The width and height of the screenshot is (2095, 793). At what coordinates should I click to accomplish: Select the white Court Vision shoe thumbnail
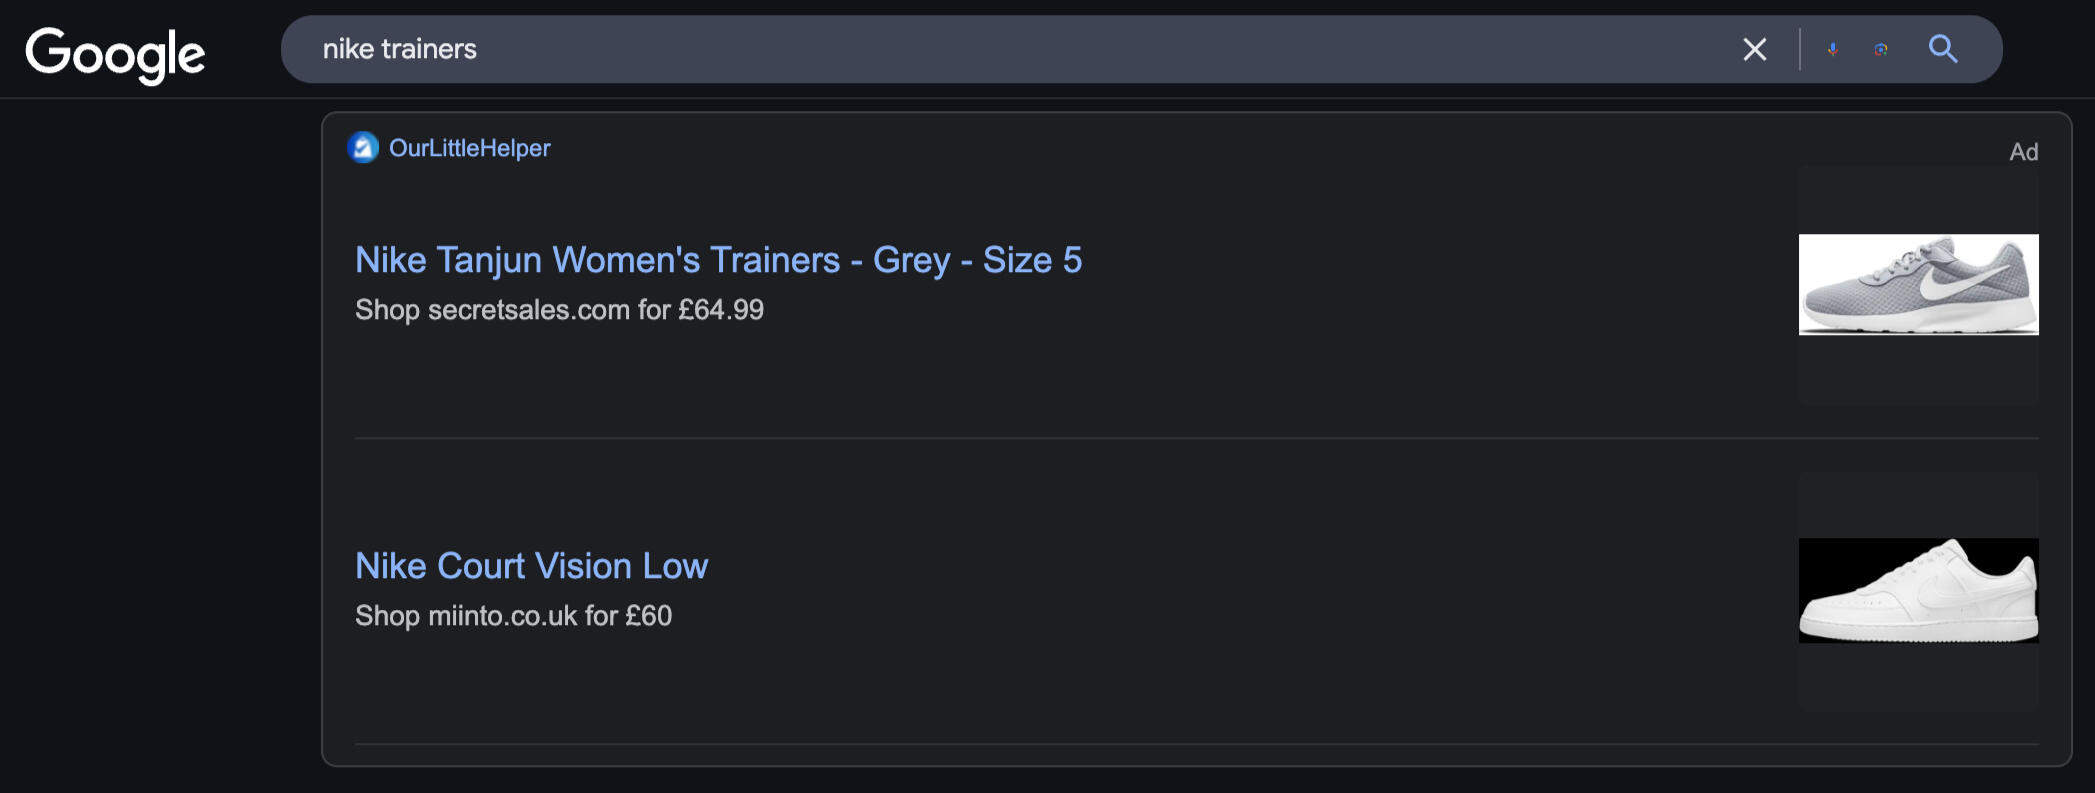pos(1918,591)
